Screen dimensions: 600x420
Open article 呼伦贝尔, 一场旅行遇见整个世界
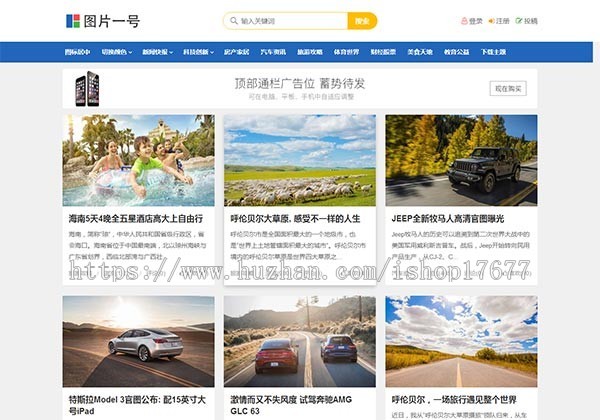(454, 400)
